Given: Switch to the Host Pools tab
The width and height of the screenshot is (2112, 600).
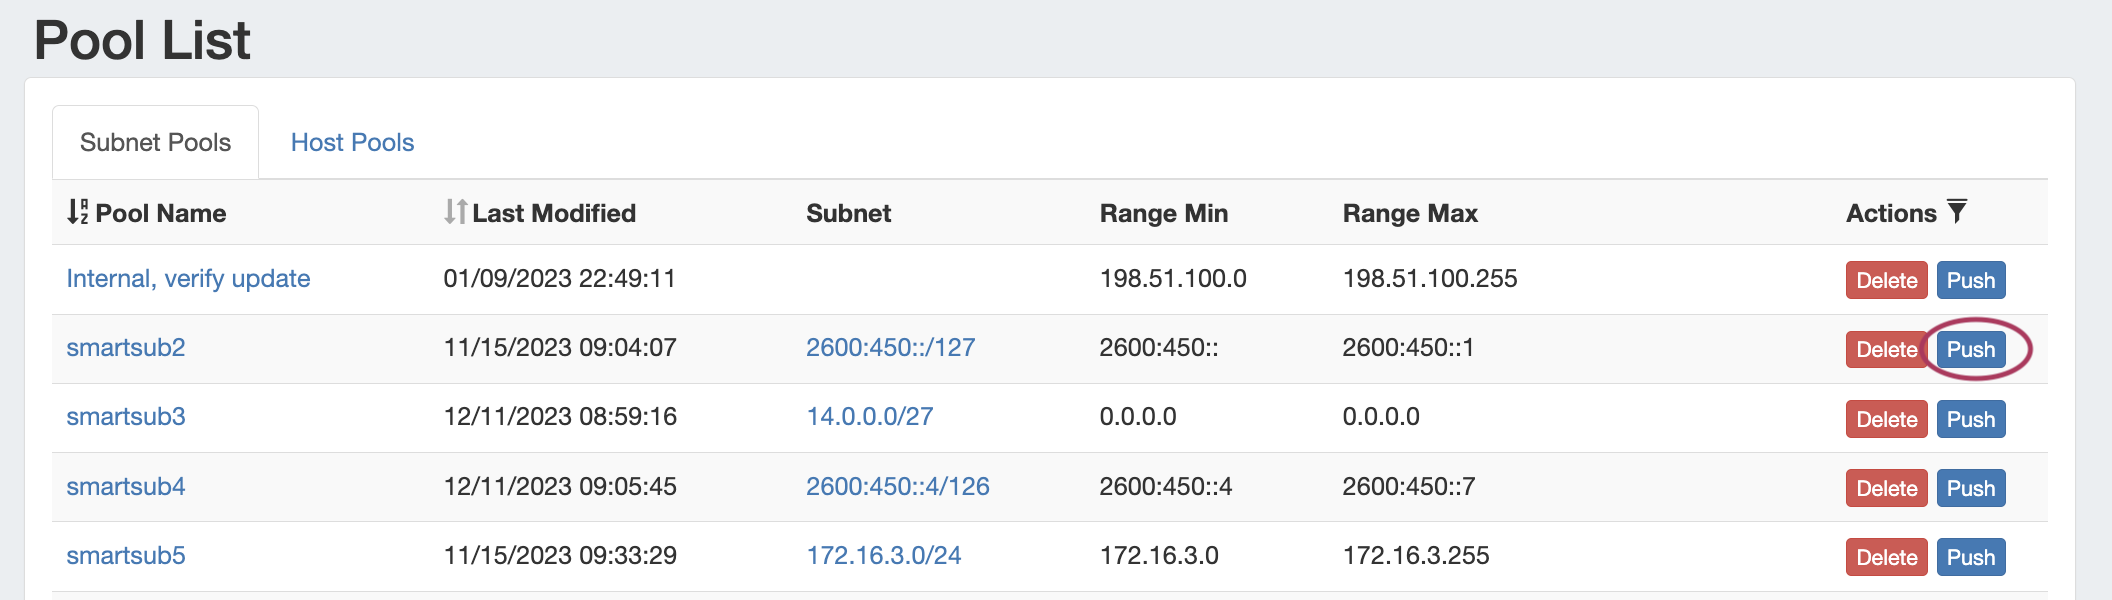Looking at the screenshot, I should point(352,143).
